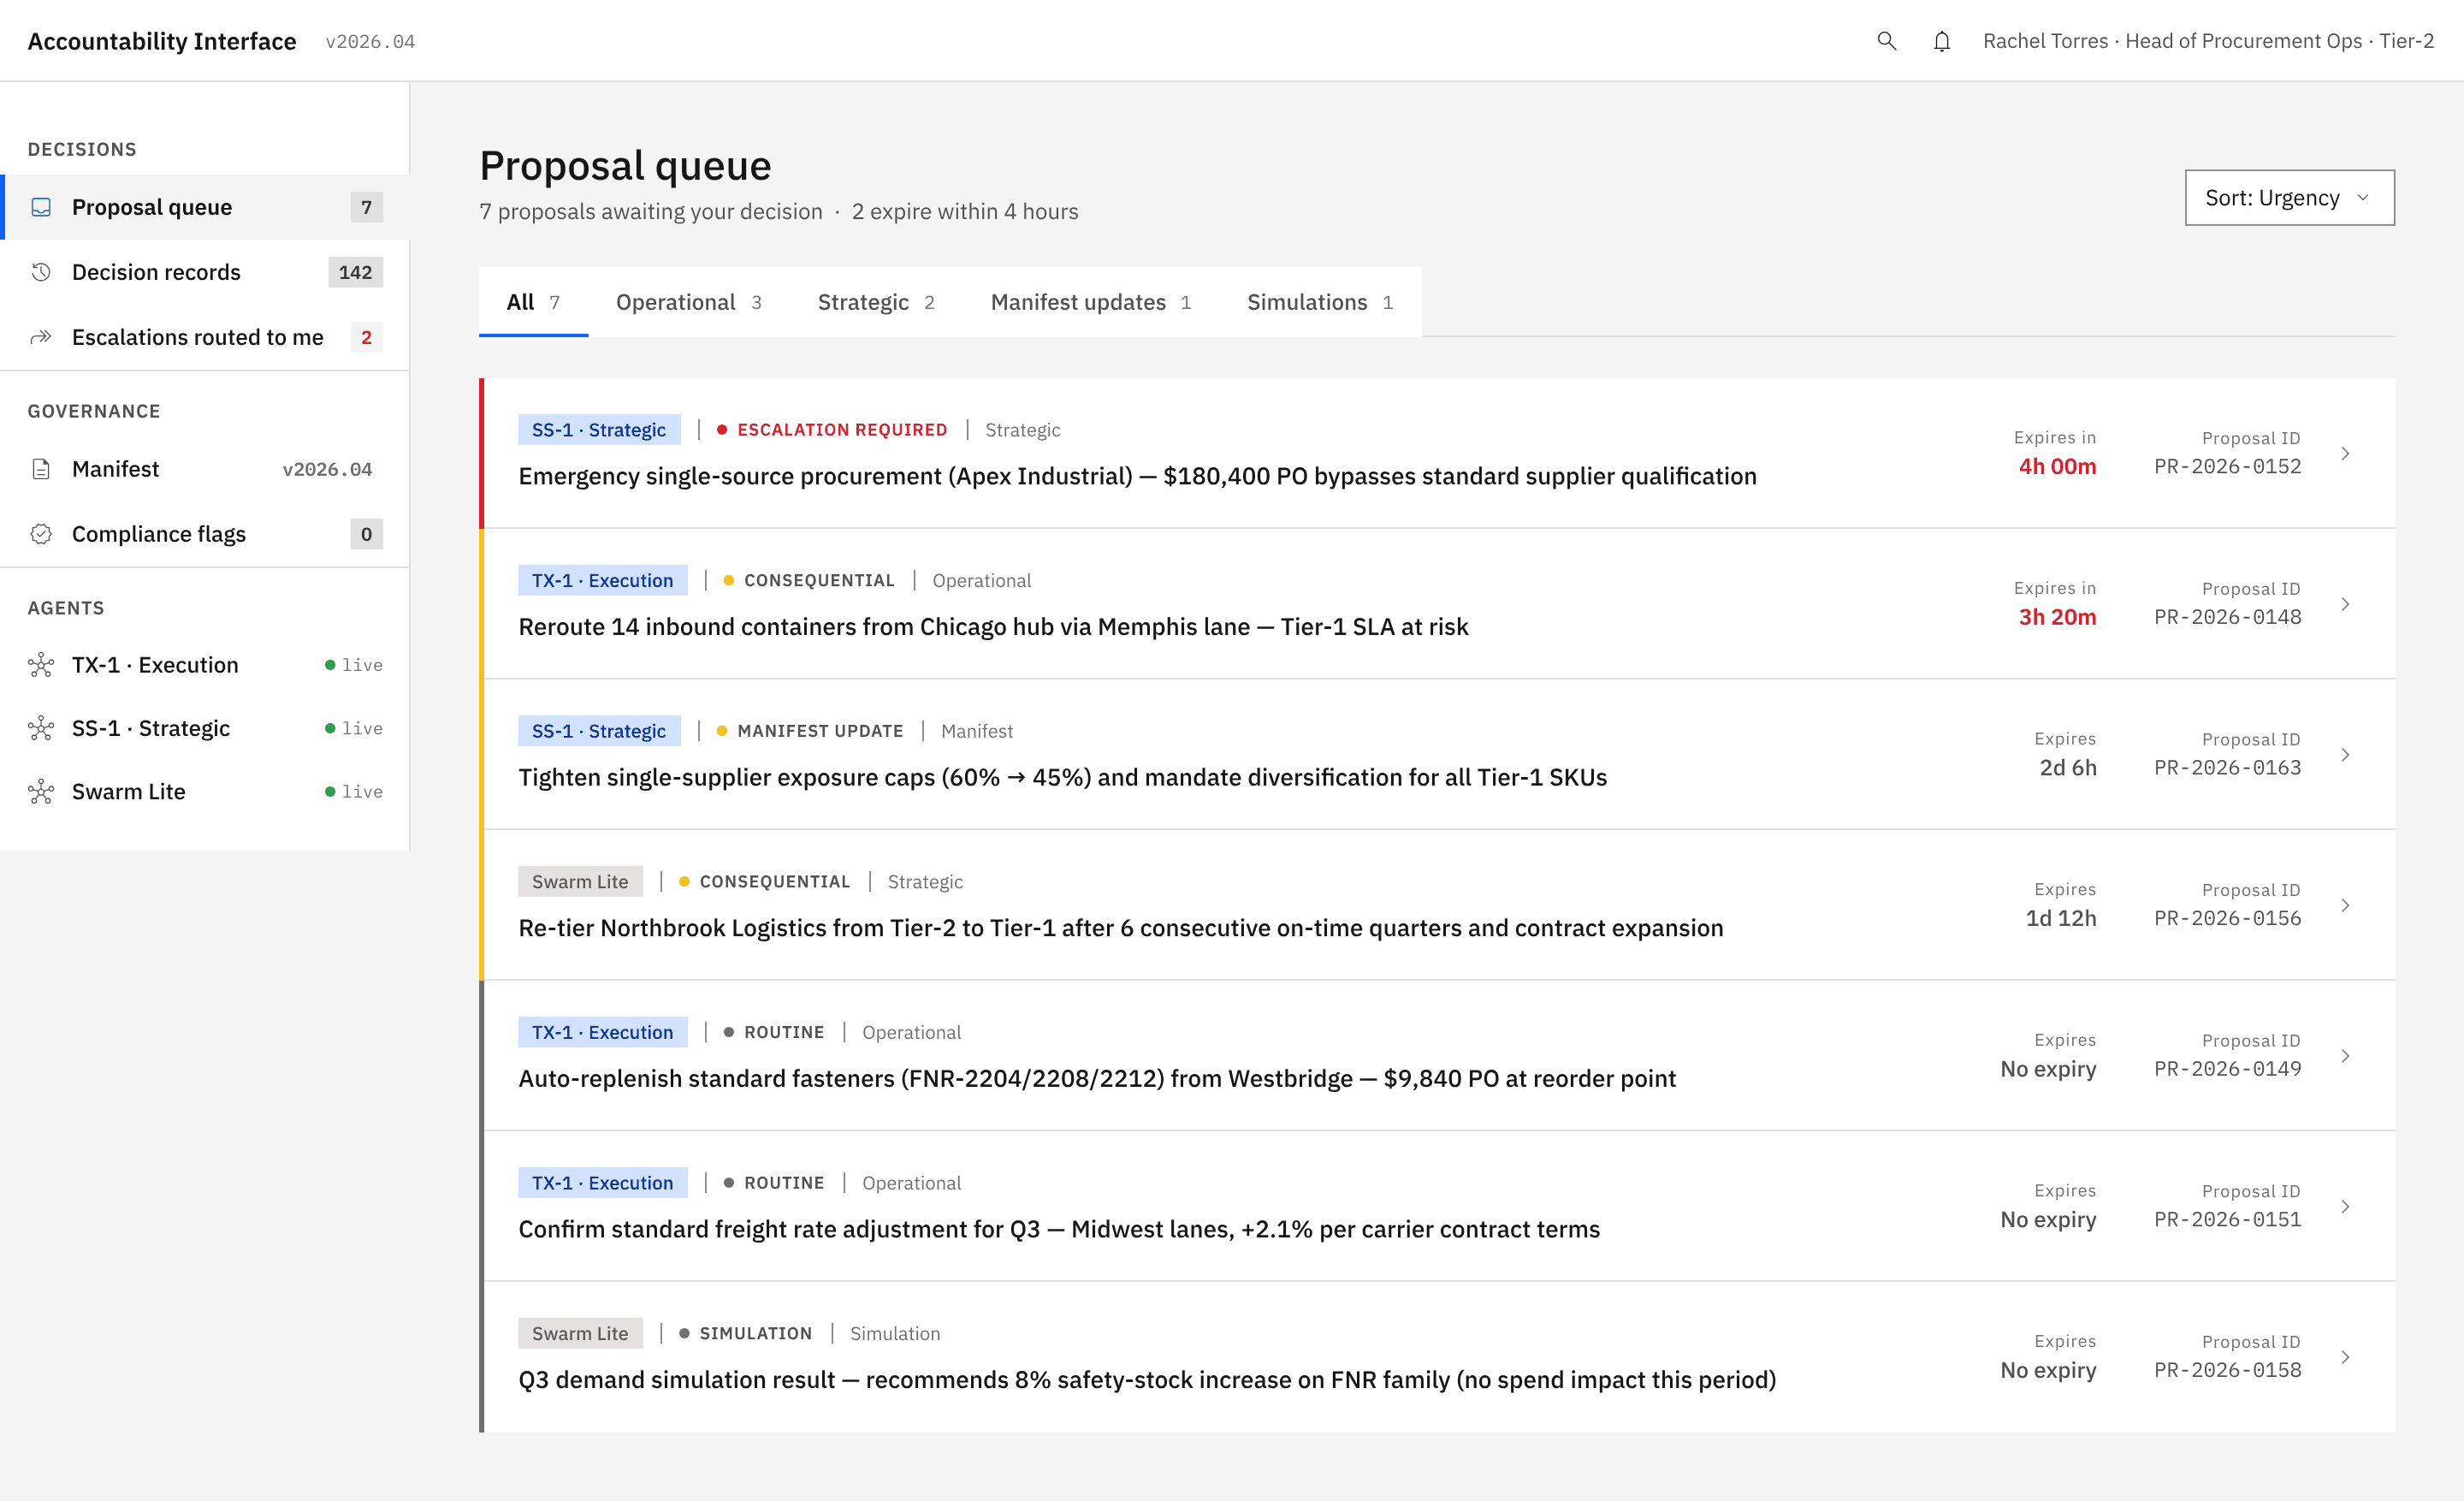Select Swarm Lite agent entry
Image resolution: width=2464 pixels, height=1501 pixels.
pyautogui.click(x=205, y=792)
